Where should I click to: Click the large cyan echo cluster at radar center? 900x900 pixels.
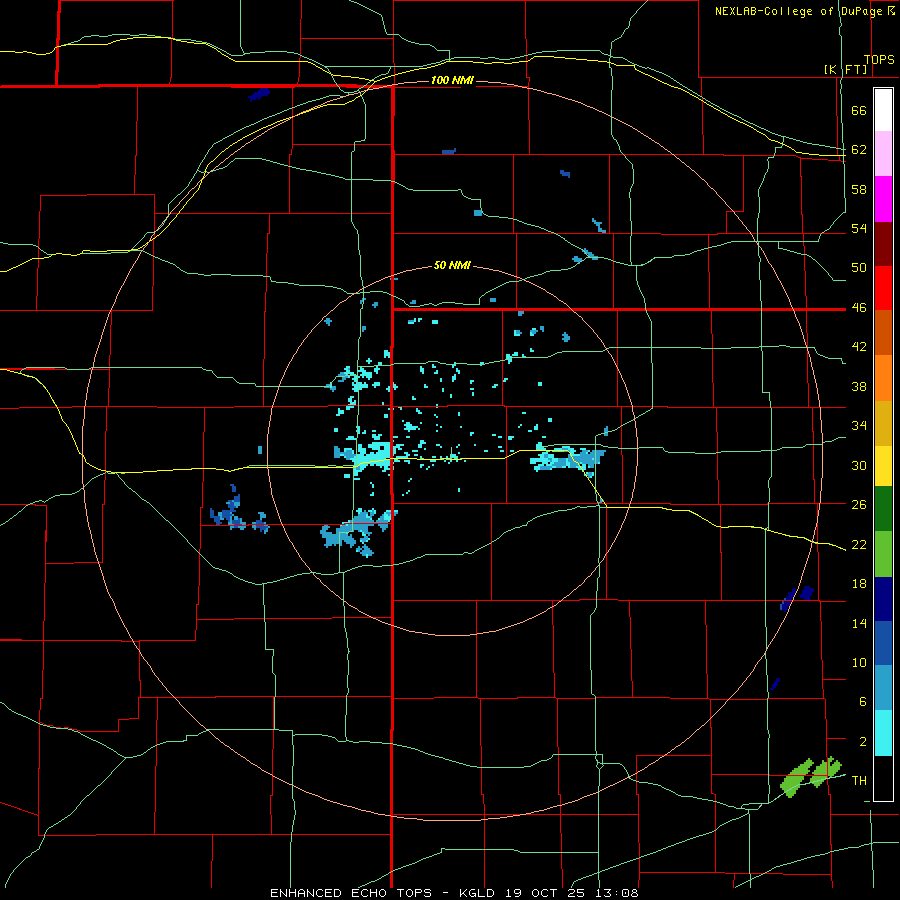[x=366, y=455]
